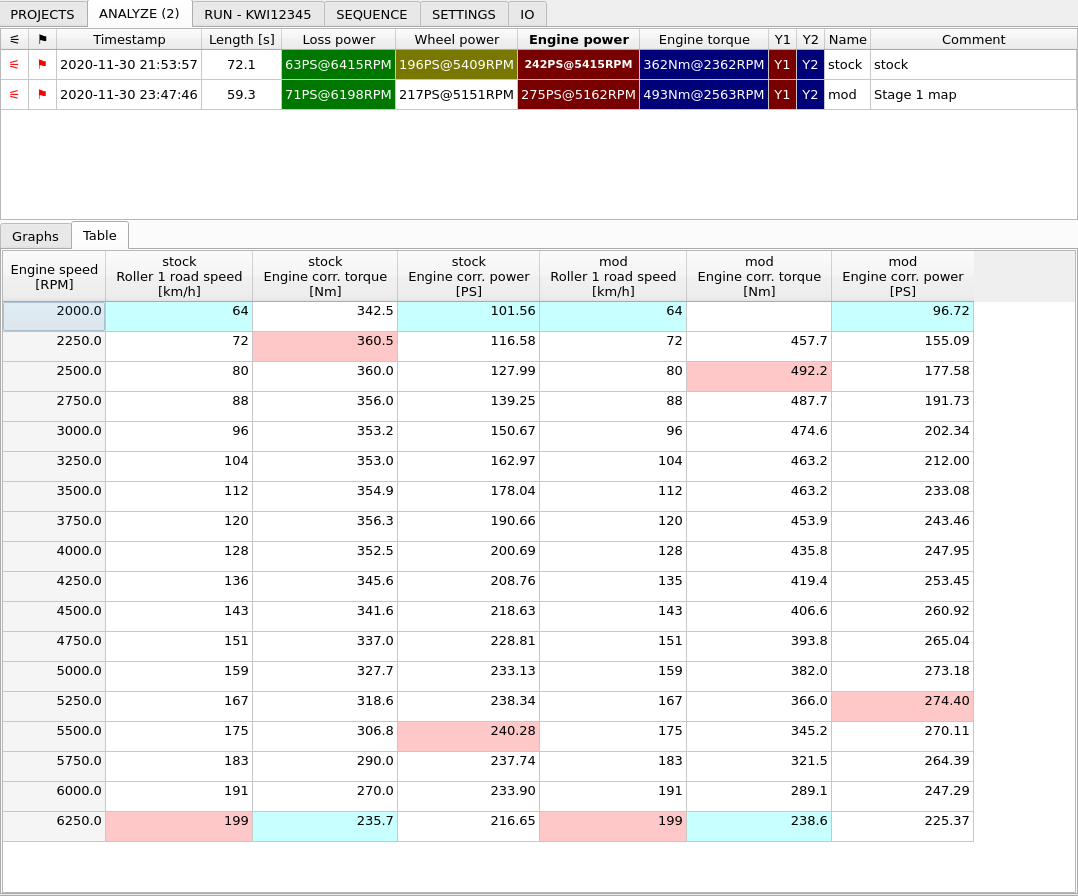Toggle Y2 axis for mod run

pyautogui.click(x=811, y=95)
